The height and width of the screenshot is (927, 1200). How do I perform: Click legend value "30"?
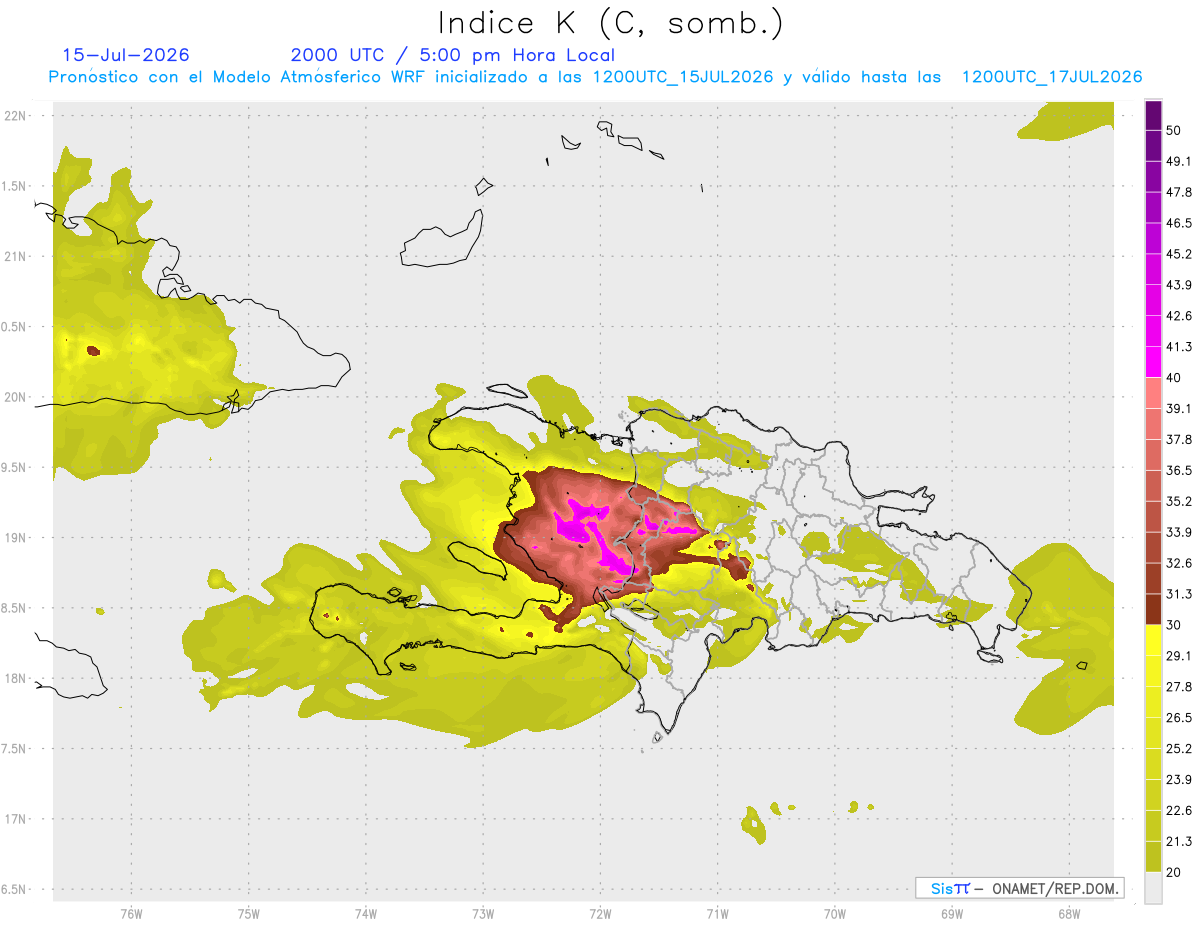pyautogui.click(x=1174, y=625)
